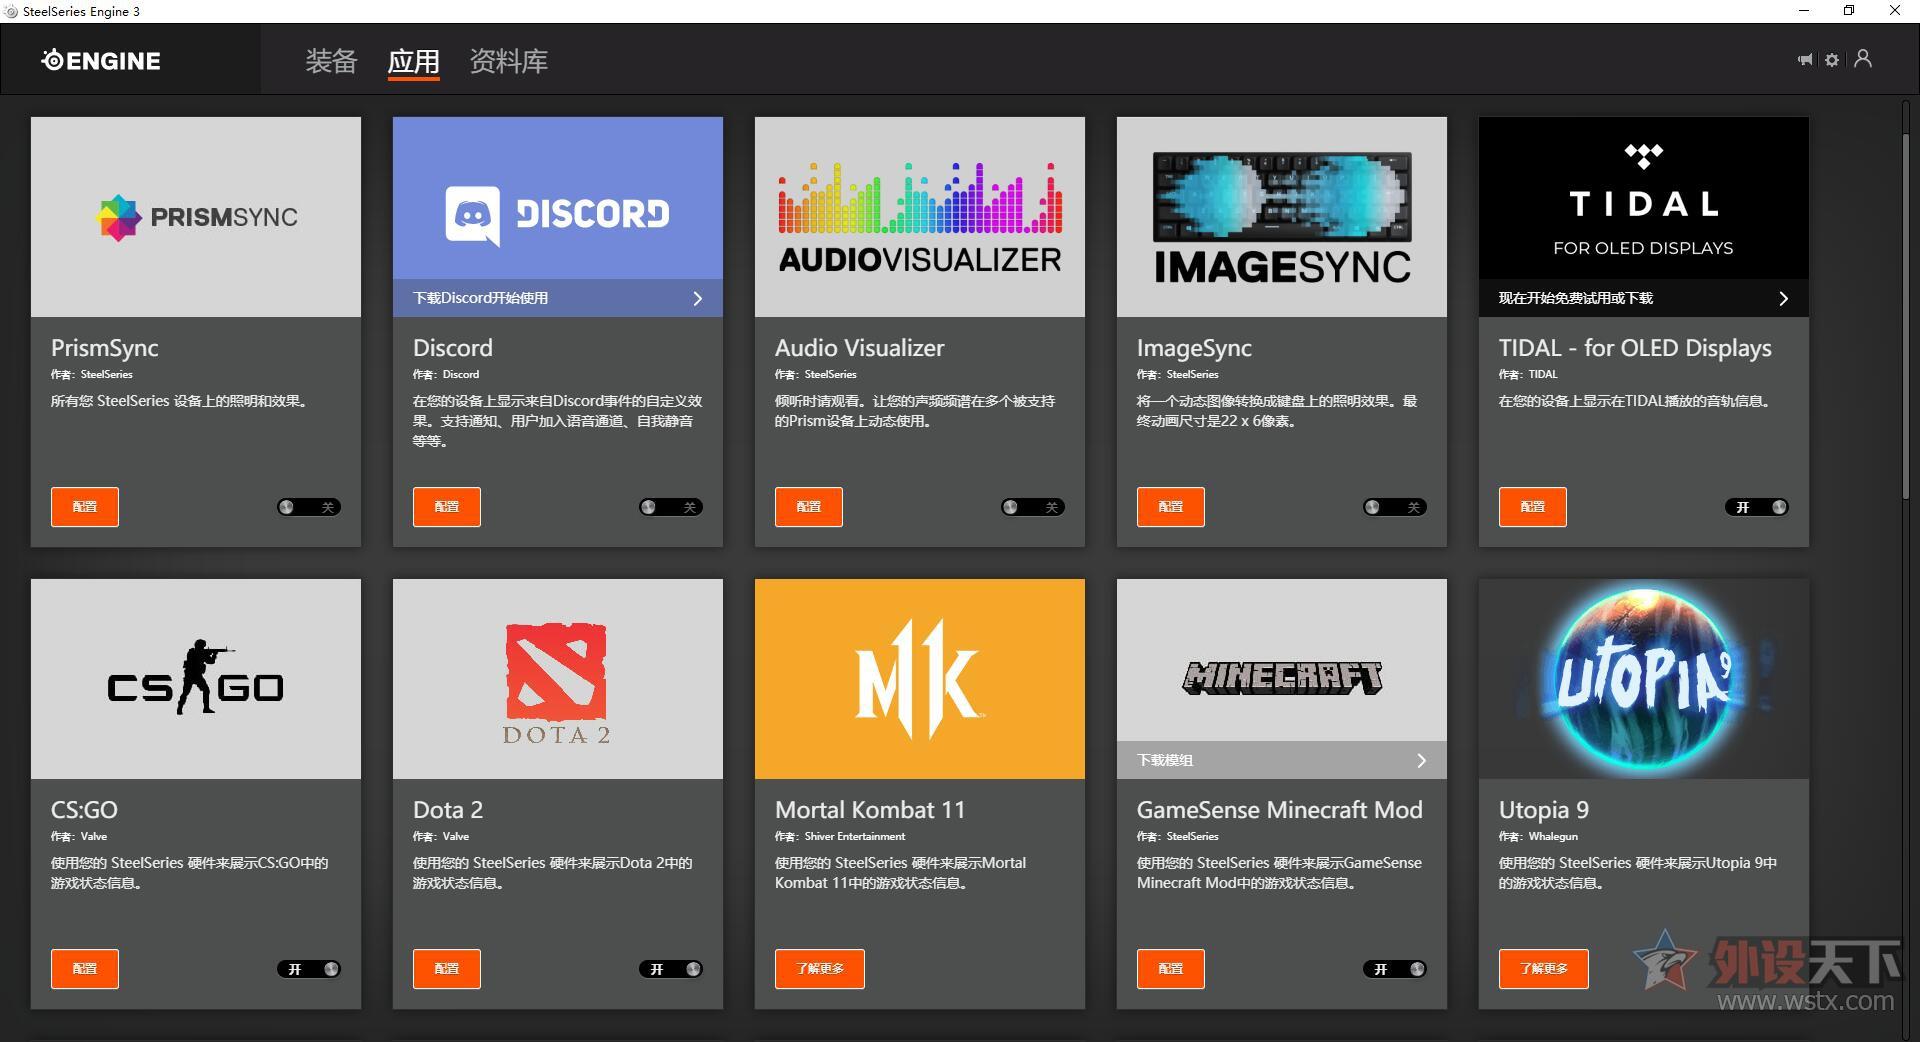The width and height of the screenshot is (1920, 1042).
Task: Open Minecraft Mod 配置 button
Action: [1171, 969]
